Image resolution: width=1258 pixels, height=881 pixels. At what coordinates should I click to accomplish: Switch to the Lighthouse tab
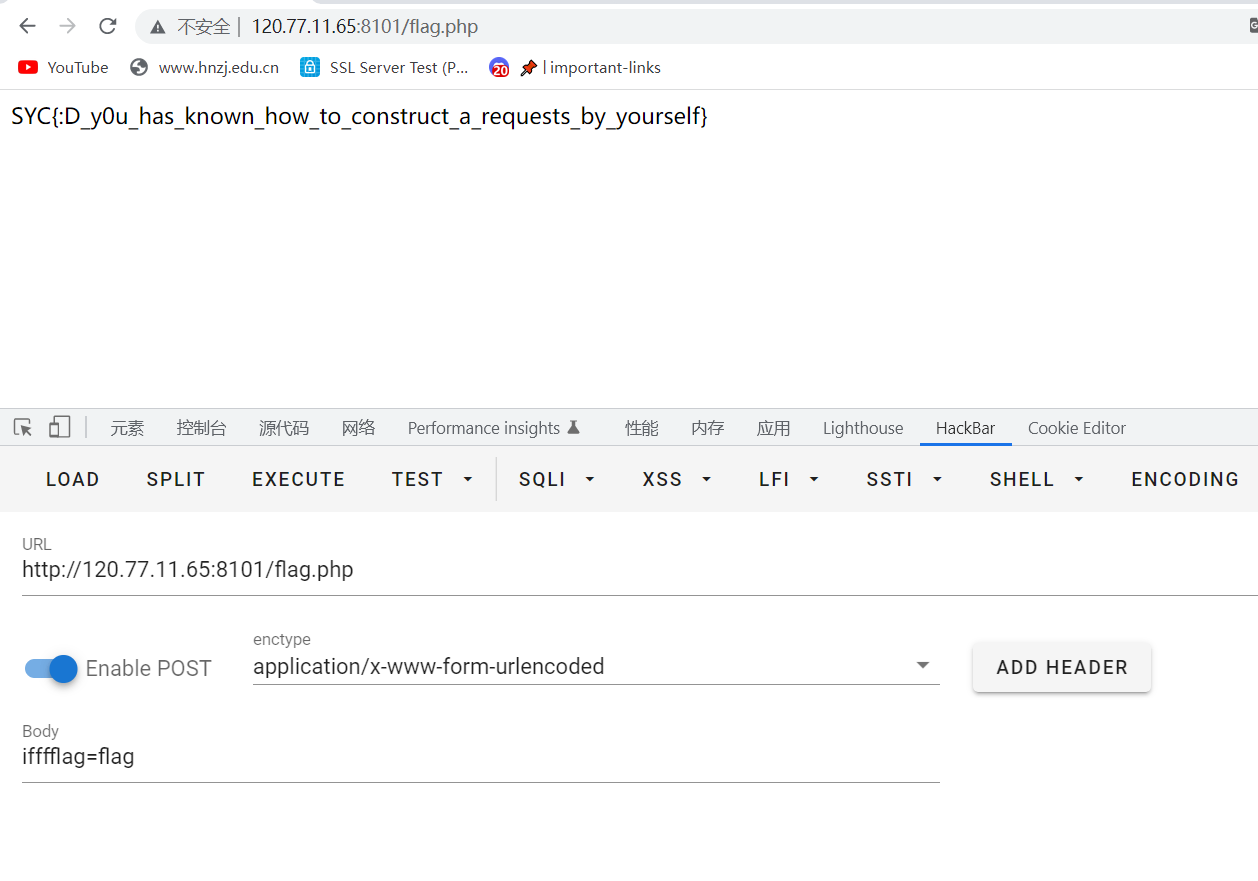pyautogui.click(x=862, y=428)
